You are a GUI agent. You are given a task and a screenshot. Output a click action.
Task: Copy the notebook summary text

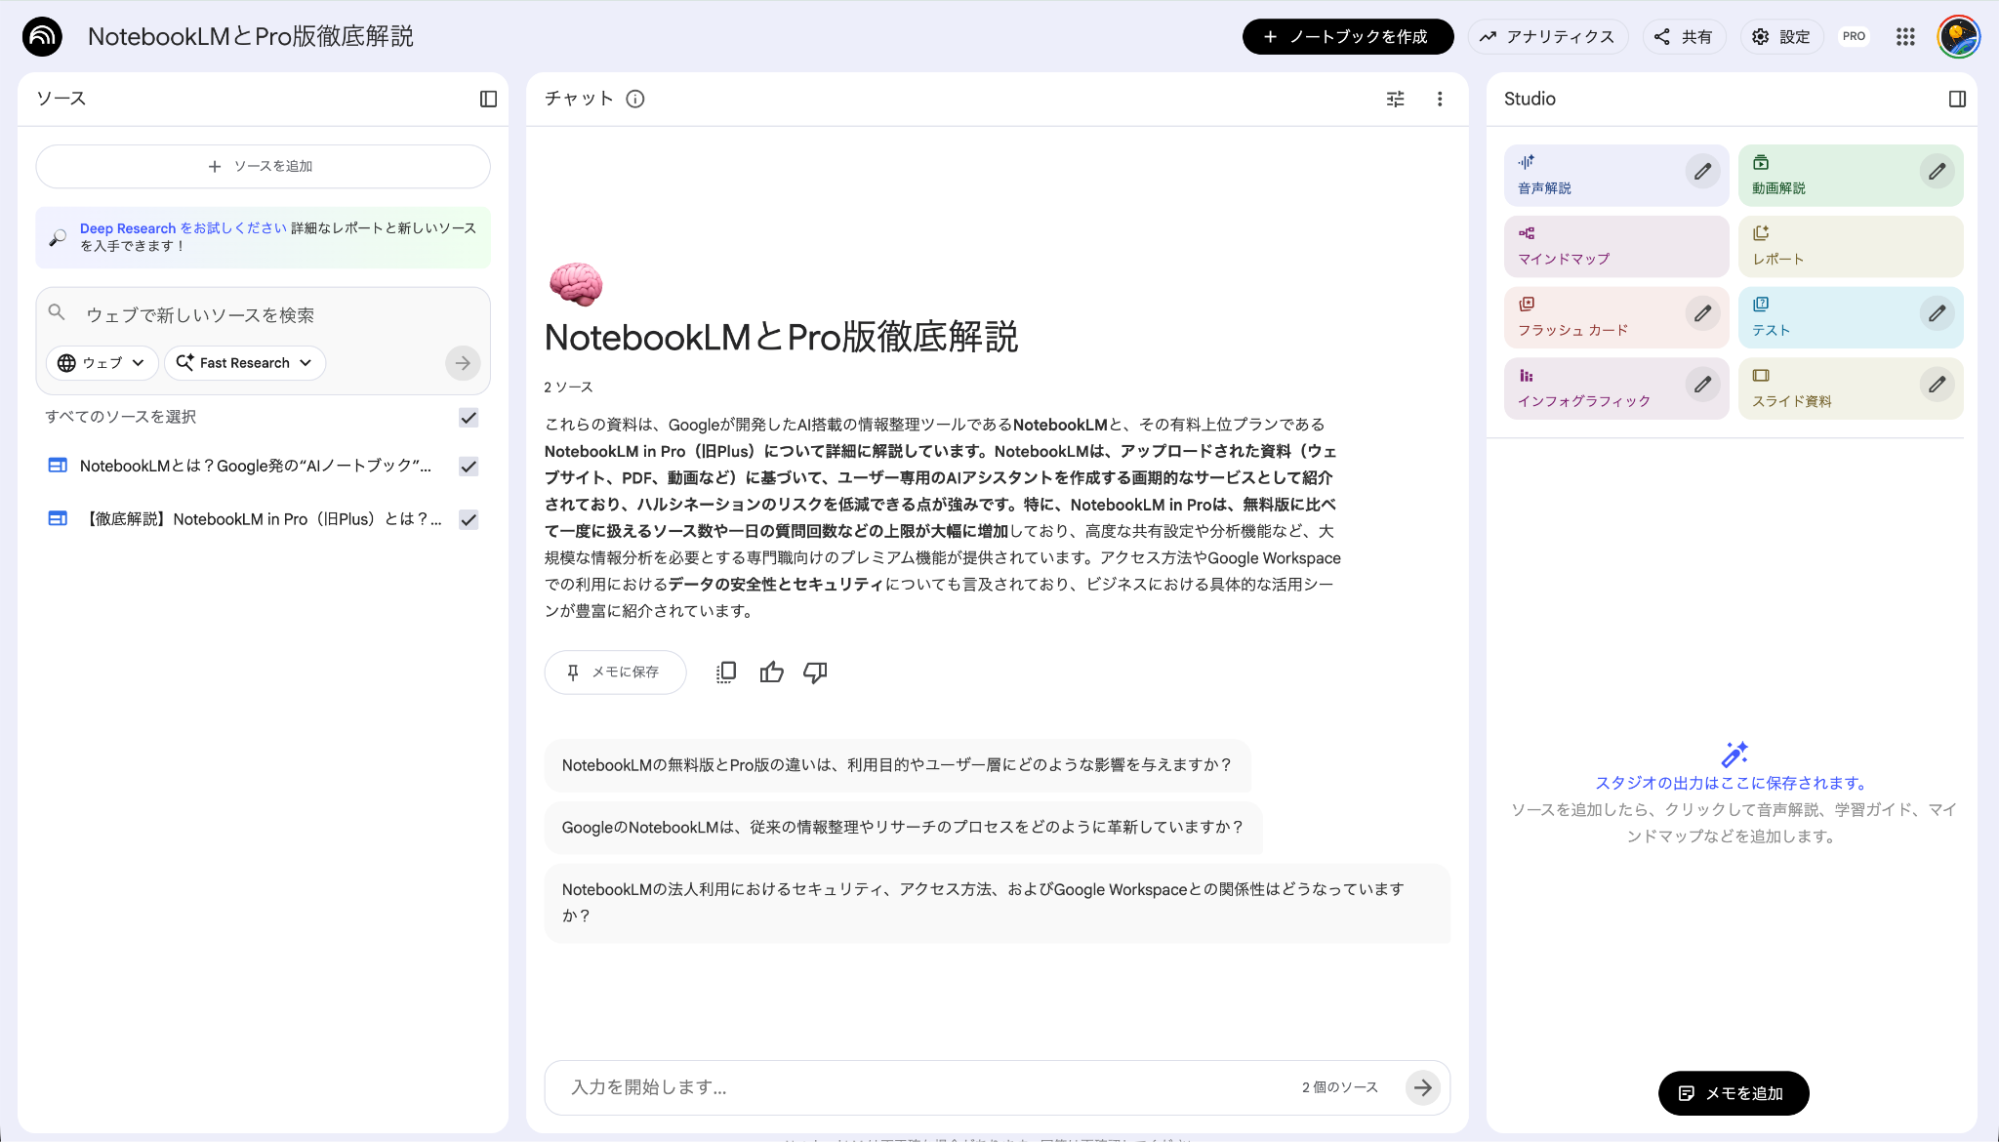(x=725, y=672)
